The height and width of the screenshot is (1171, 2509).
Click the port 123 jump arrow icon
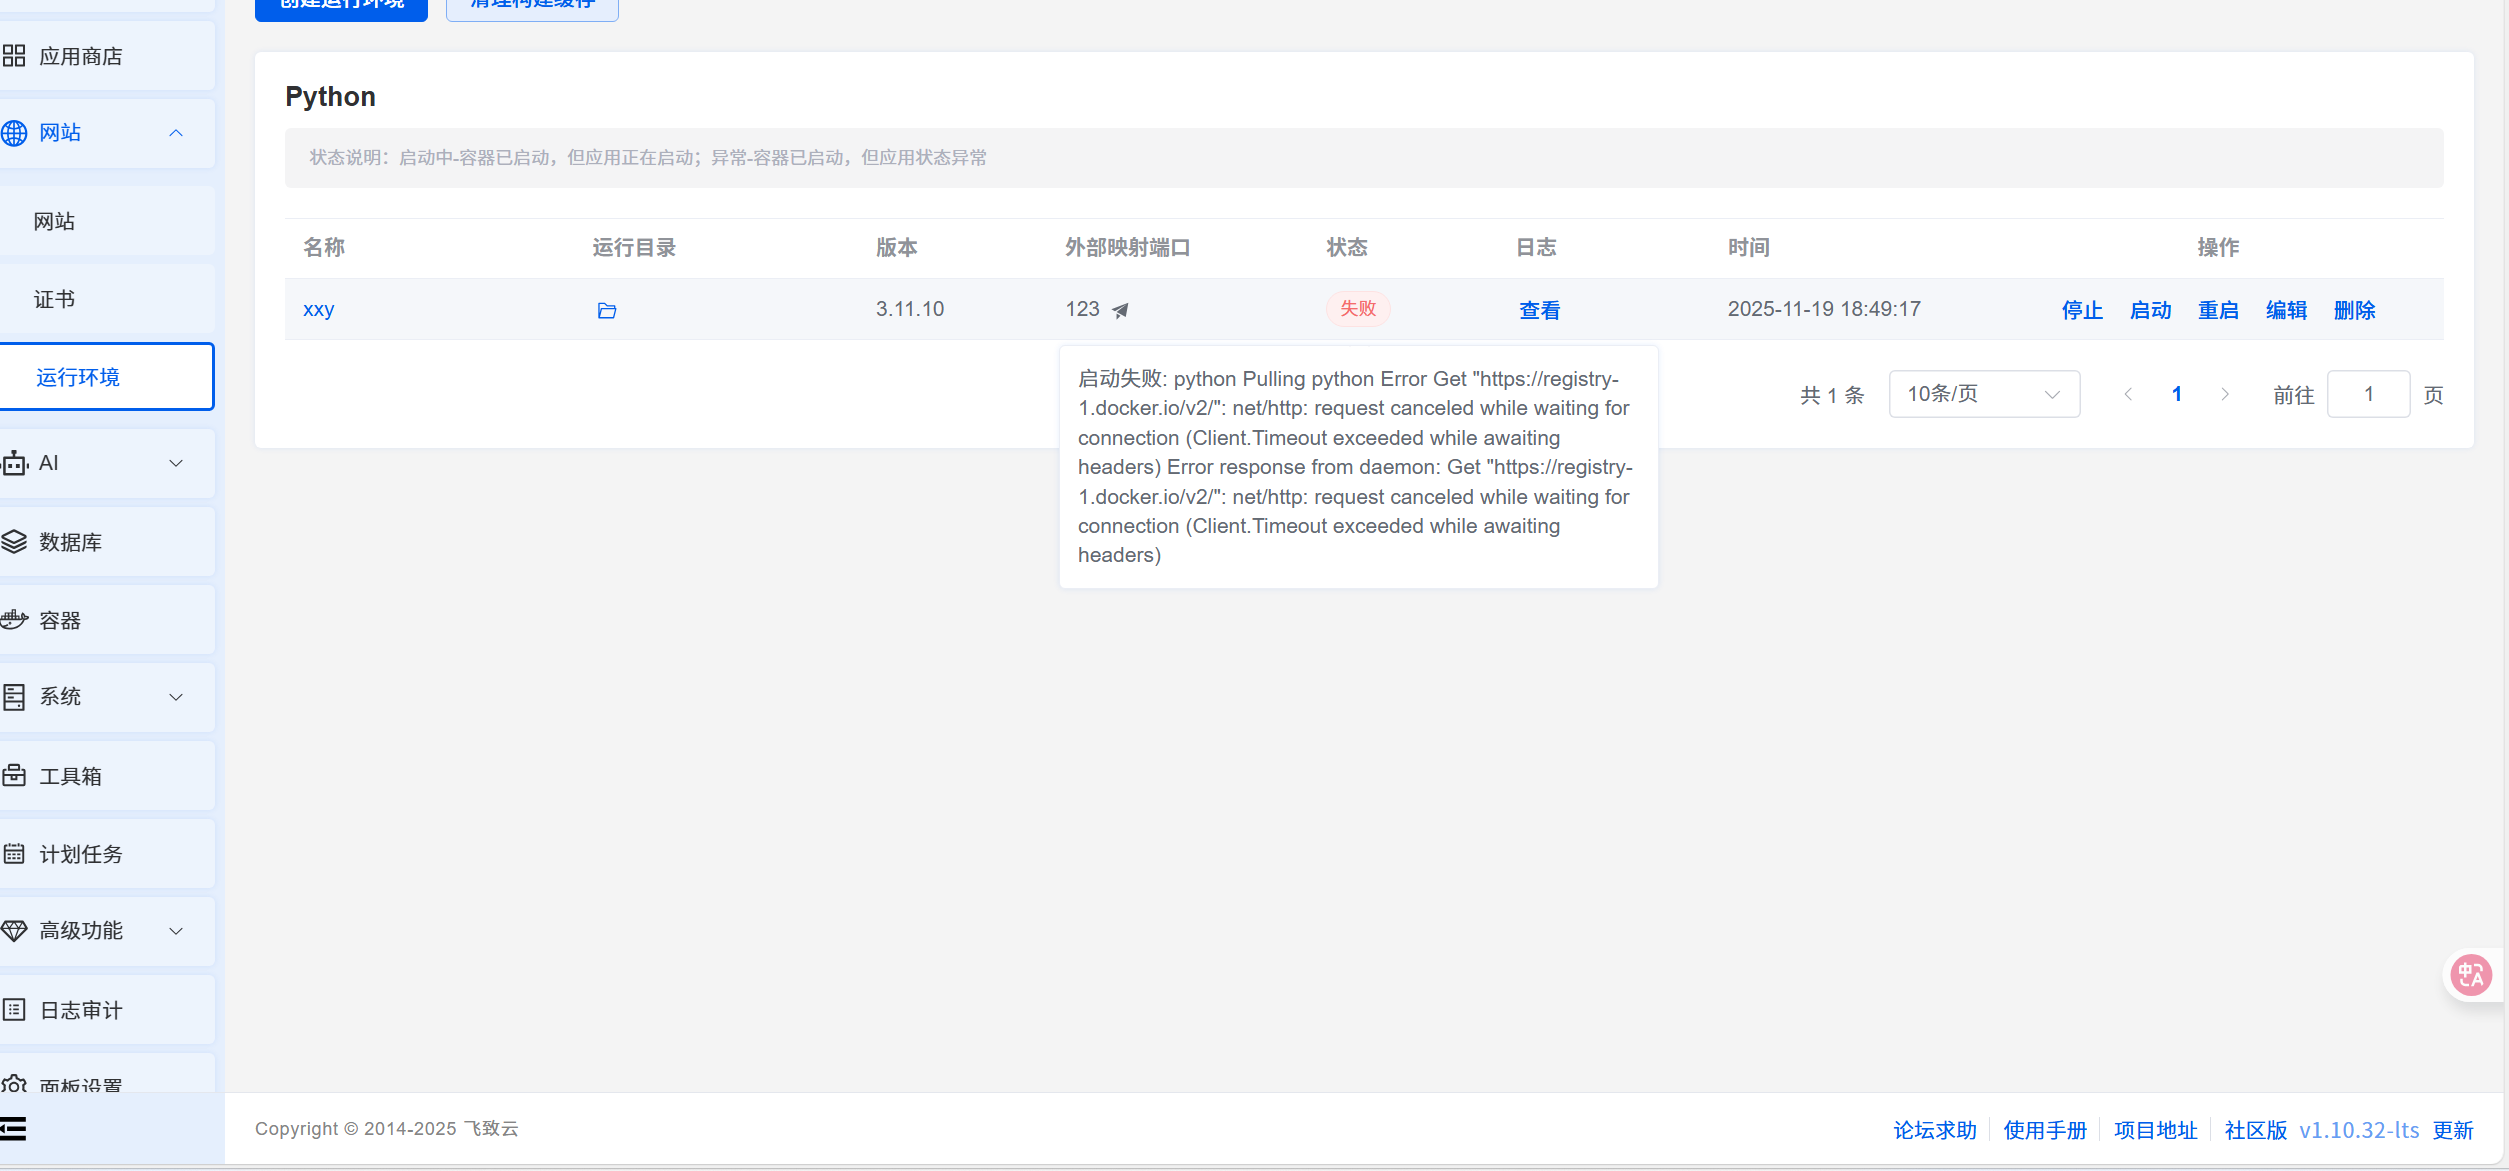pos(1120,311)
